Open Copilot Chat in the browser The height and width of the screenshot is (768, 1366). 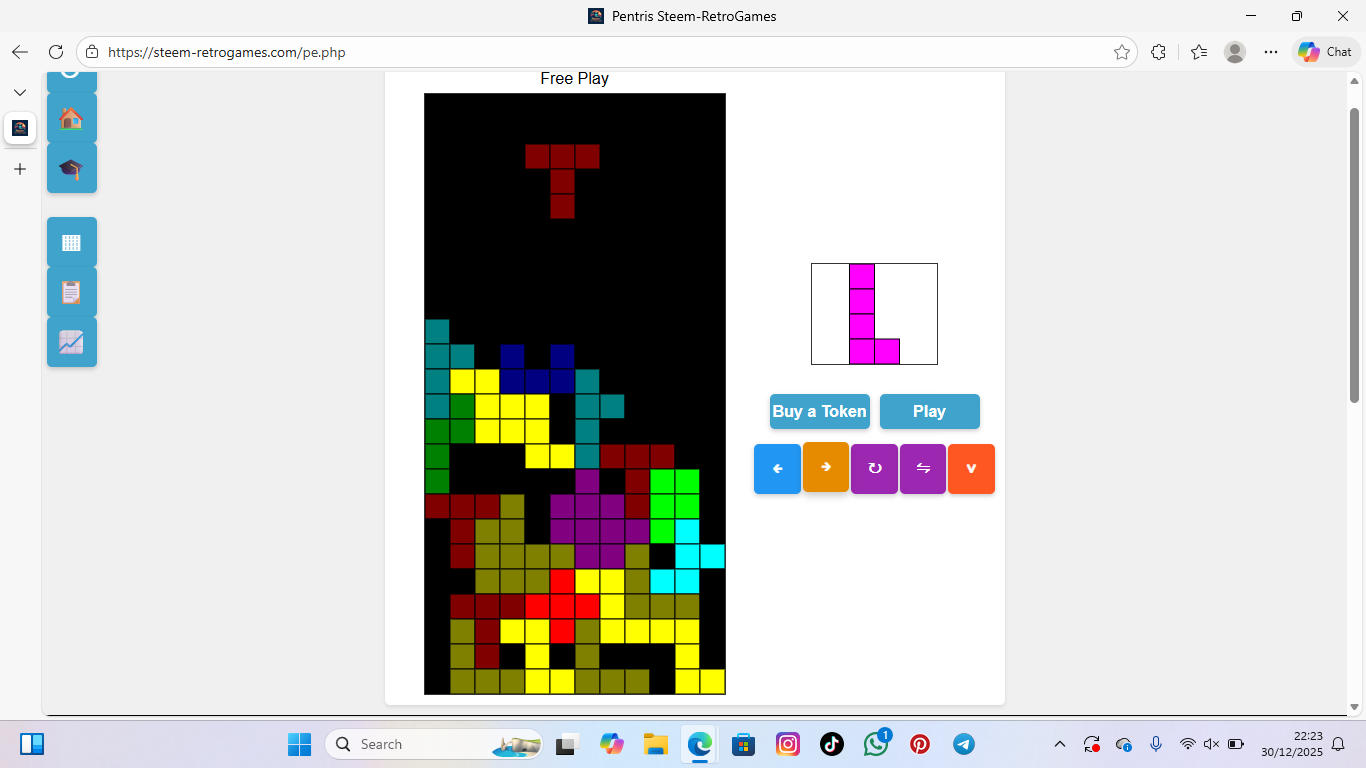(1326, 52)
